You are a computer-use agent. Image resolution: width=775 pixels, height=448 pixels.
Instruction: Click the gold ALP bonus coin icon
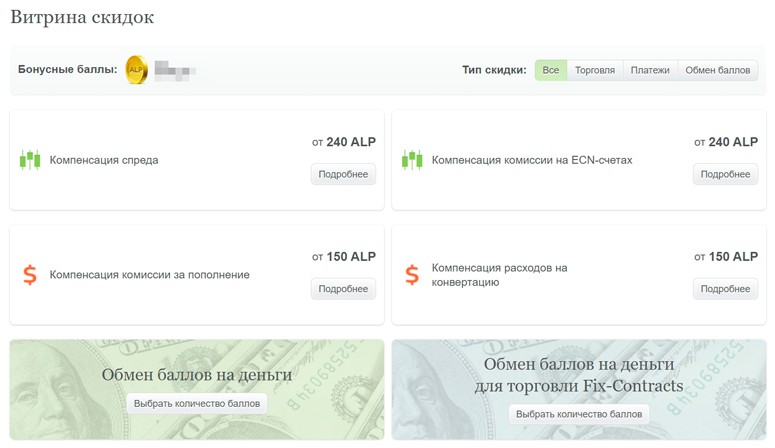tap(136, 70)
